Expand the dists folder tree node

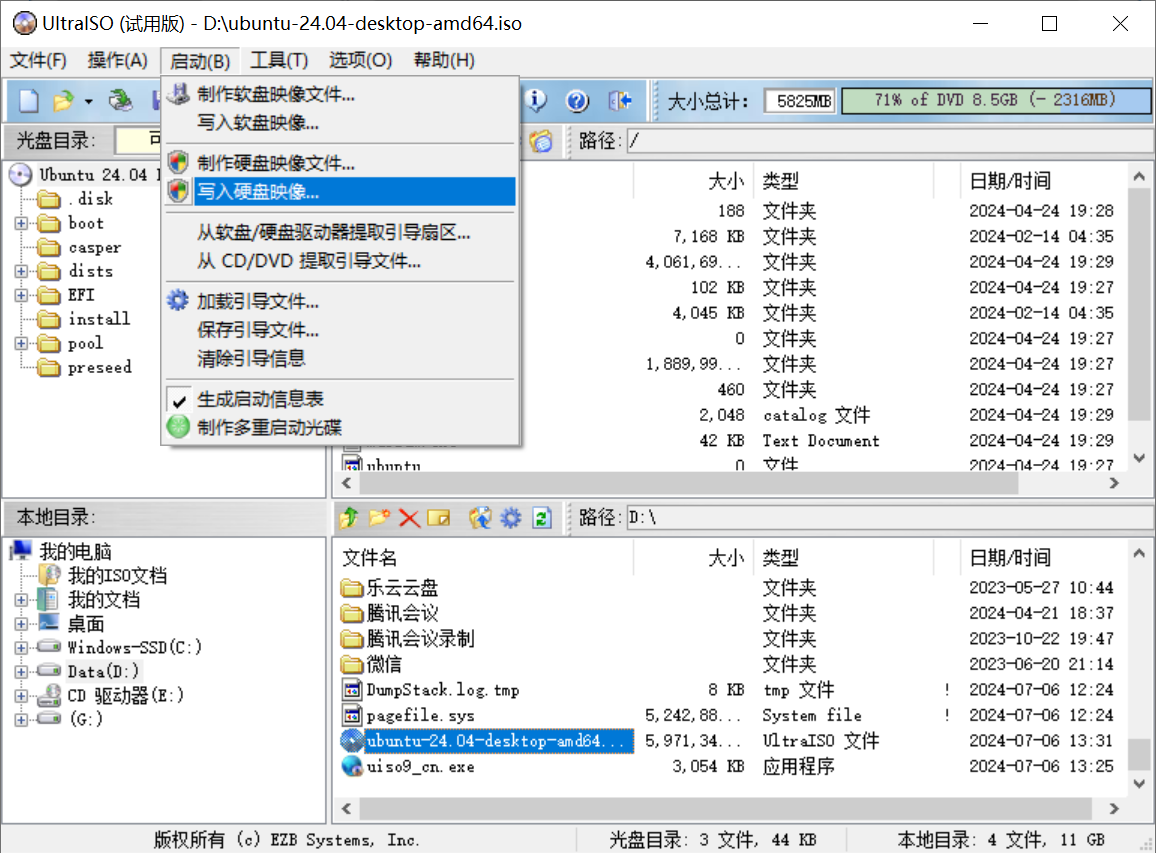[21, 271]
